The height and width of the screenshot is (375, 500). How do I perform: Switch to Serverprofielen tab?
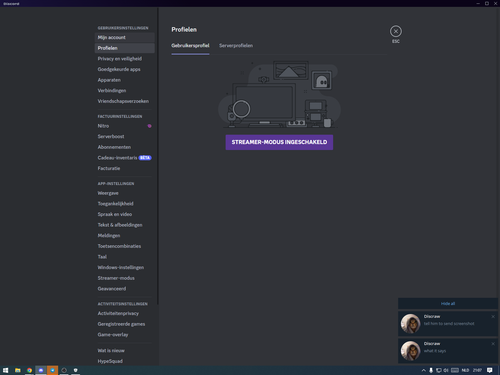pos(236,46)
